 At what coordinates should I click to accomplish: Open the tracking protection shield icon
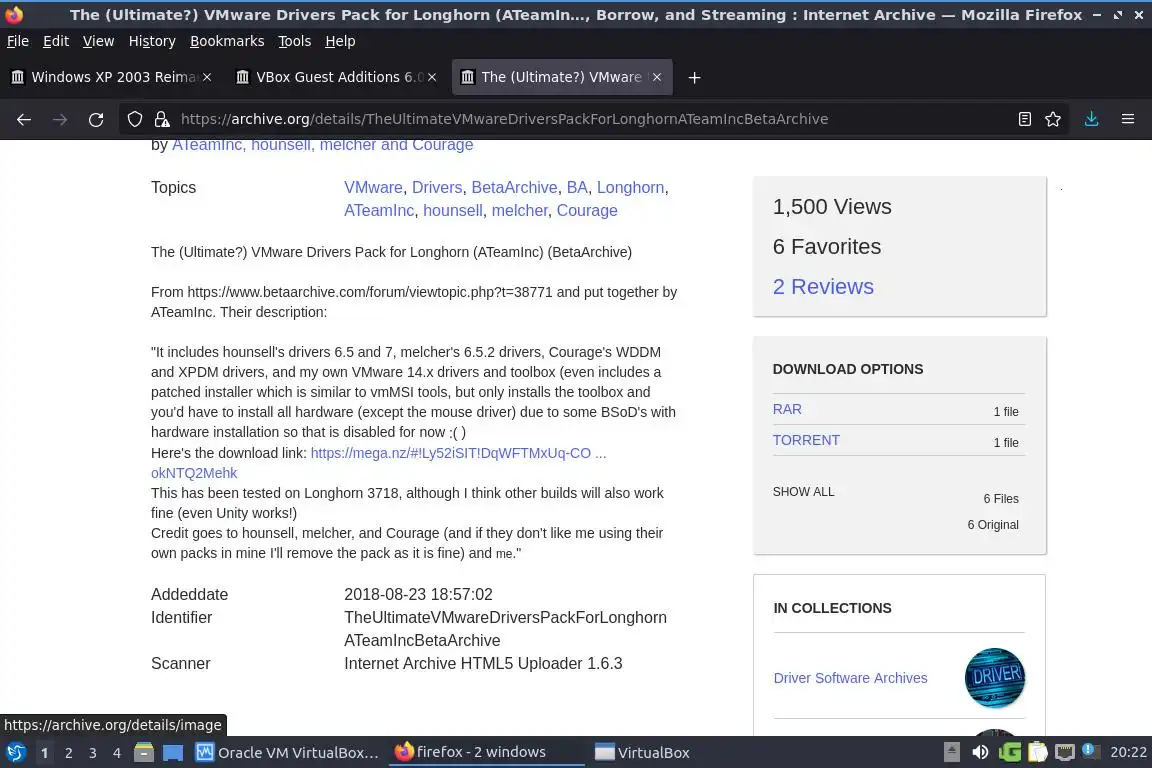tap(134, 119)
